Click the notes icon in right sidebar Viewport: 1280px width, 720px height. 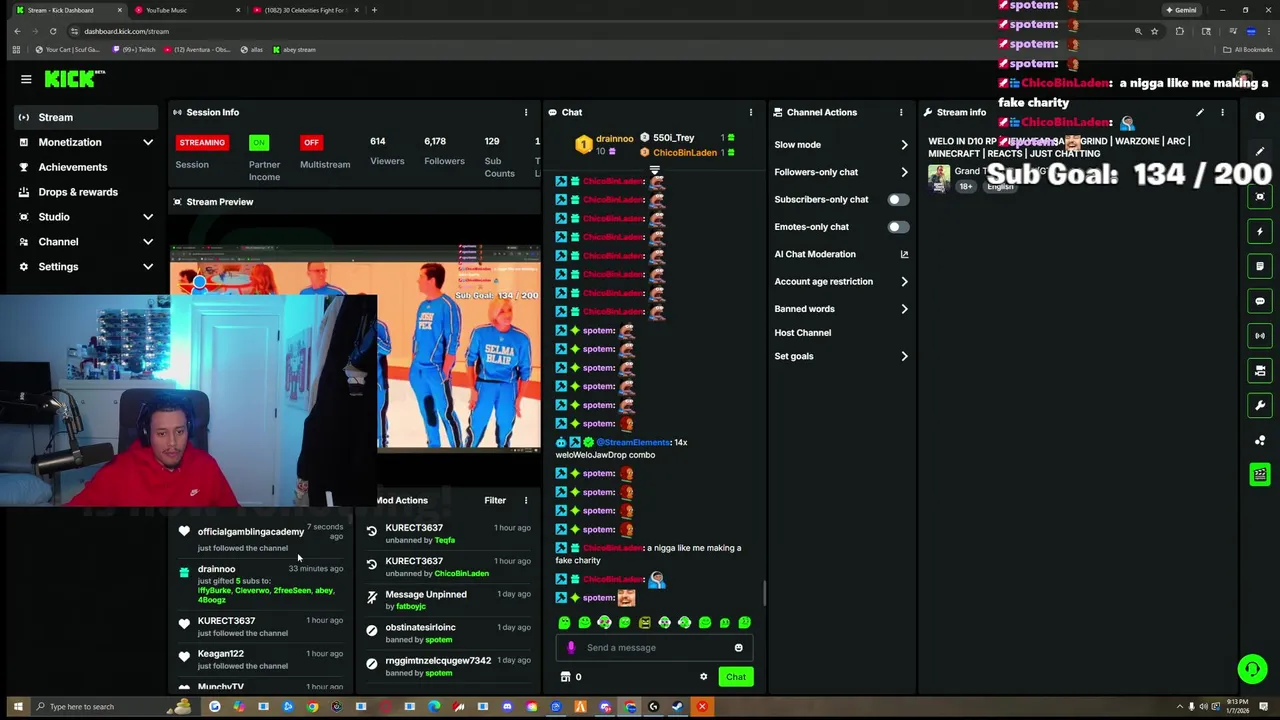point(1260,266)
